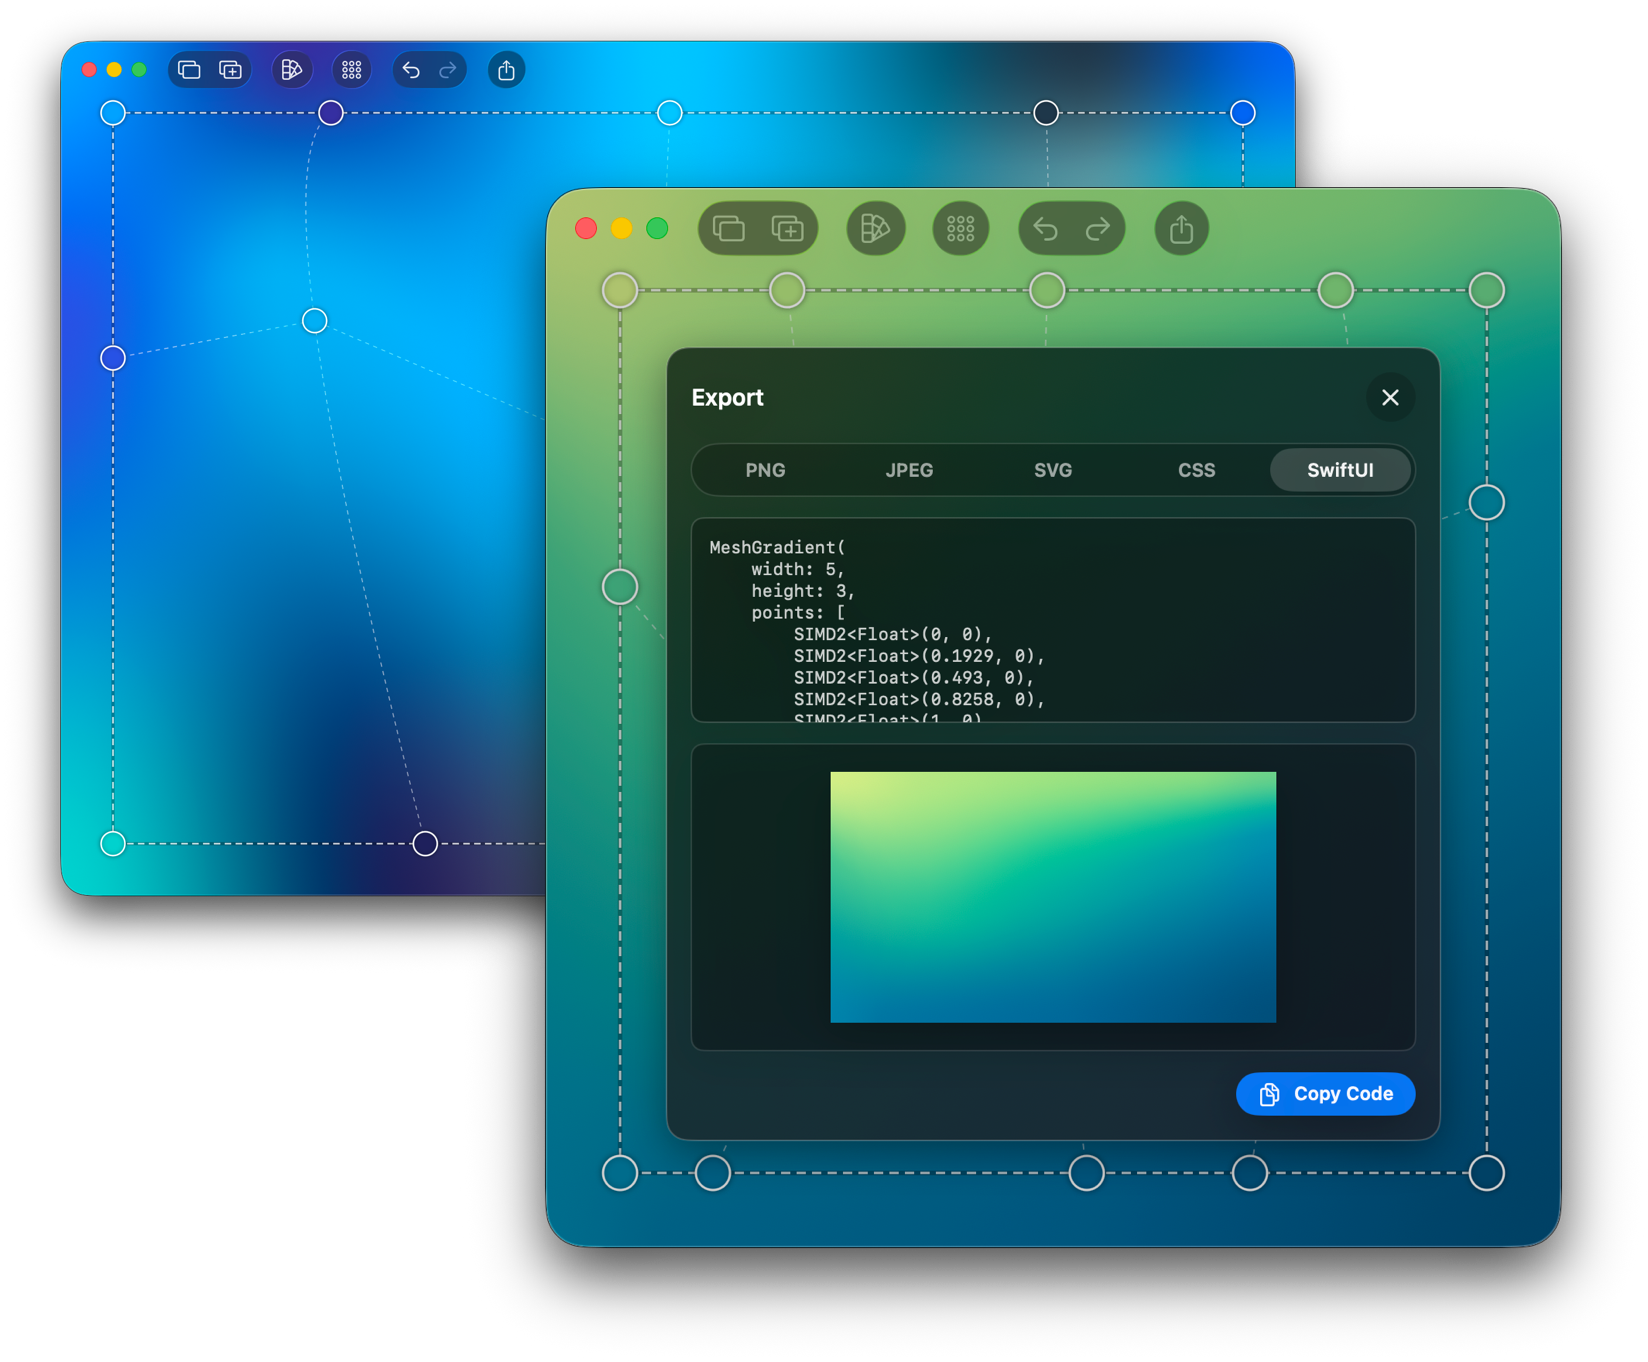
Task: Select the top-left corner mesh point in blue window
Action: (x=113, y=113)
